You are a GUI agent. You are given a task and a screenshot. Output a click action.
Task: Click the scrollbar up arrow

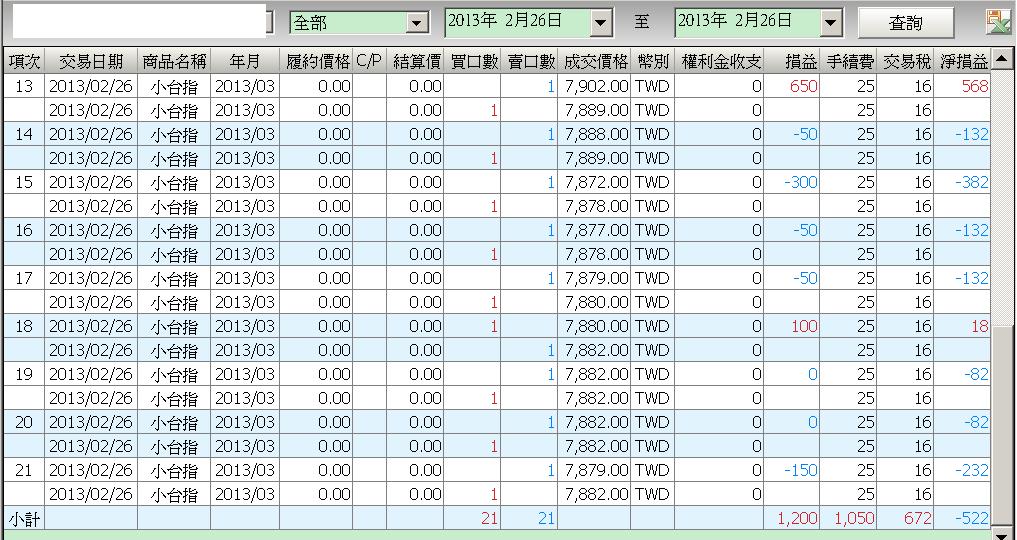tap(1001, 60)
